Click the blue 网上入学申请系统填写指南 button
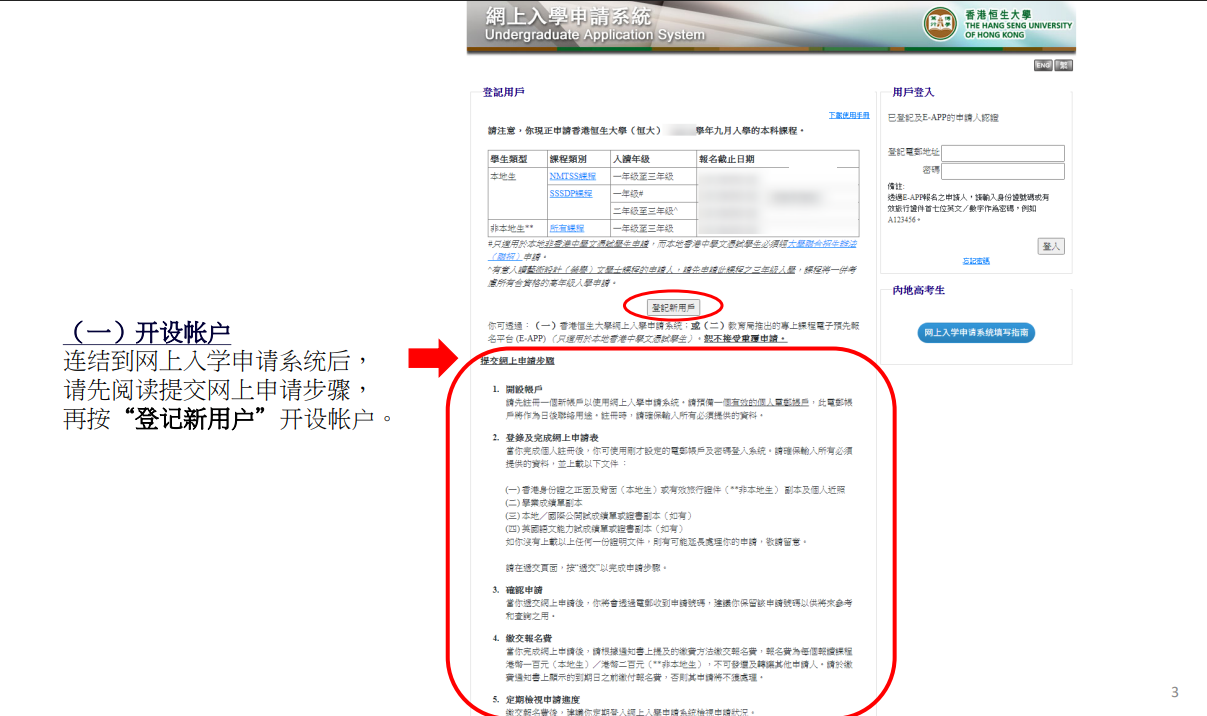Image resolution: width=1207 pixels, height=716 pixels. tap(975, 333)
